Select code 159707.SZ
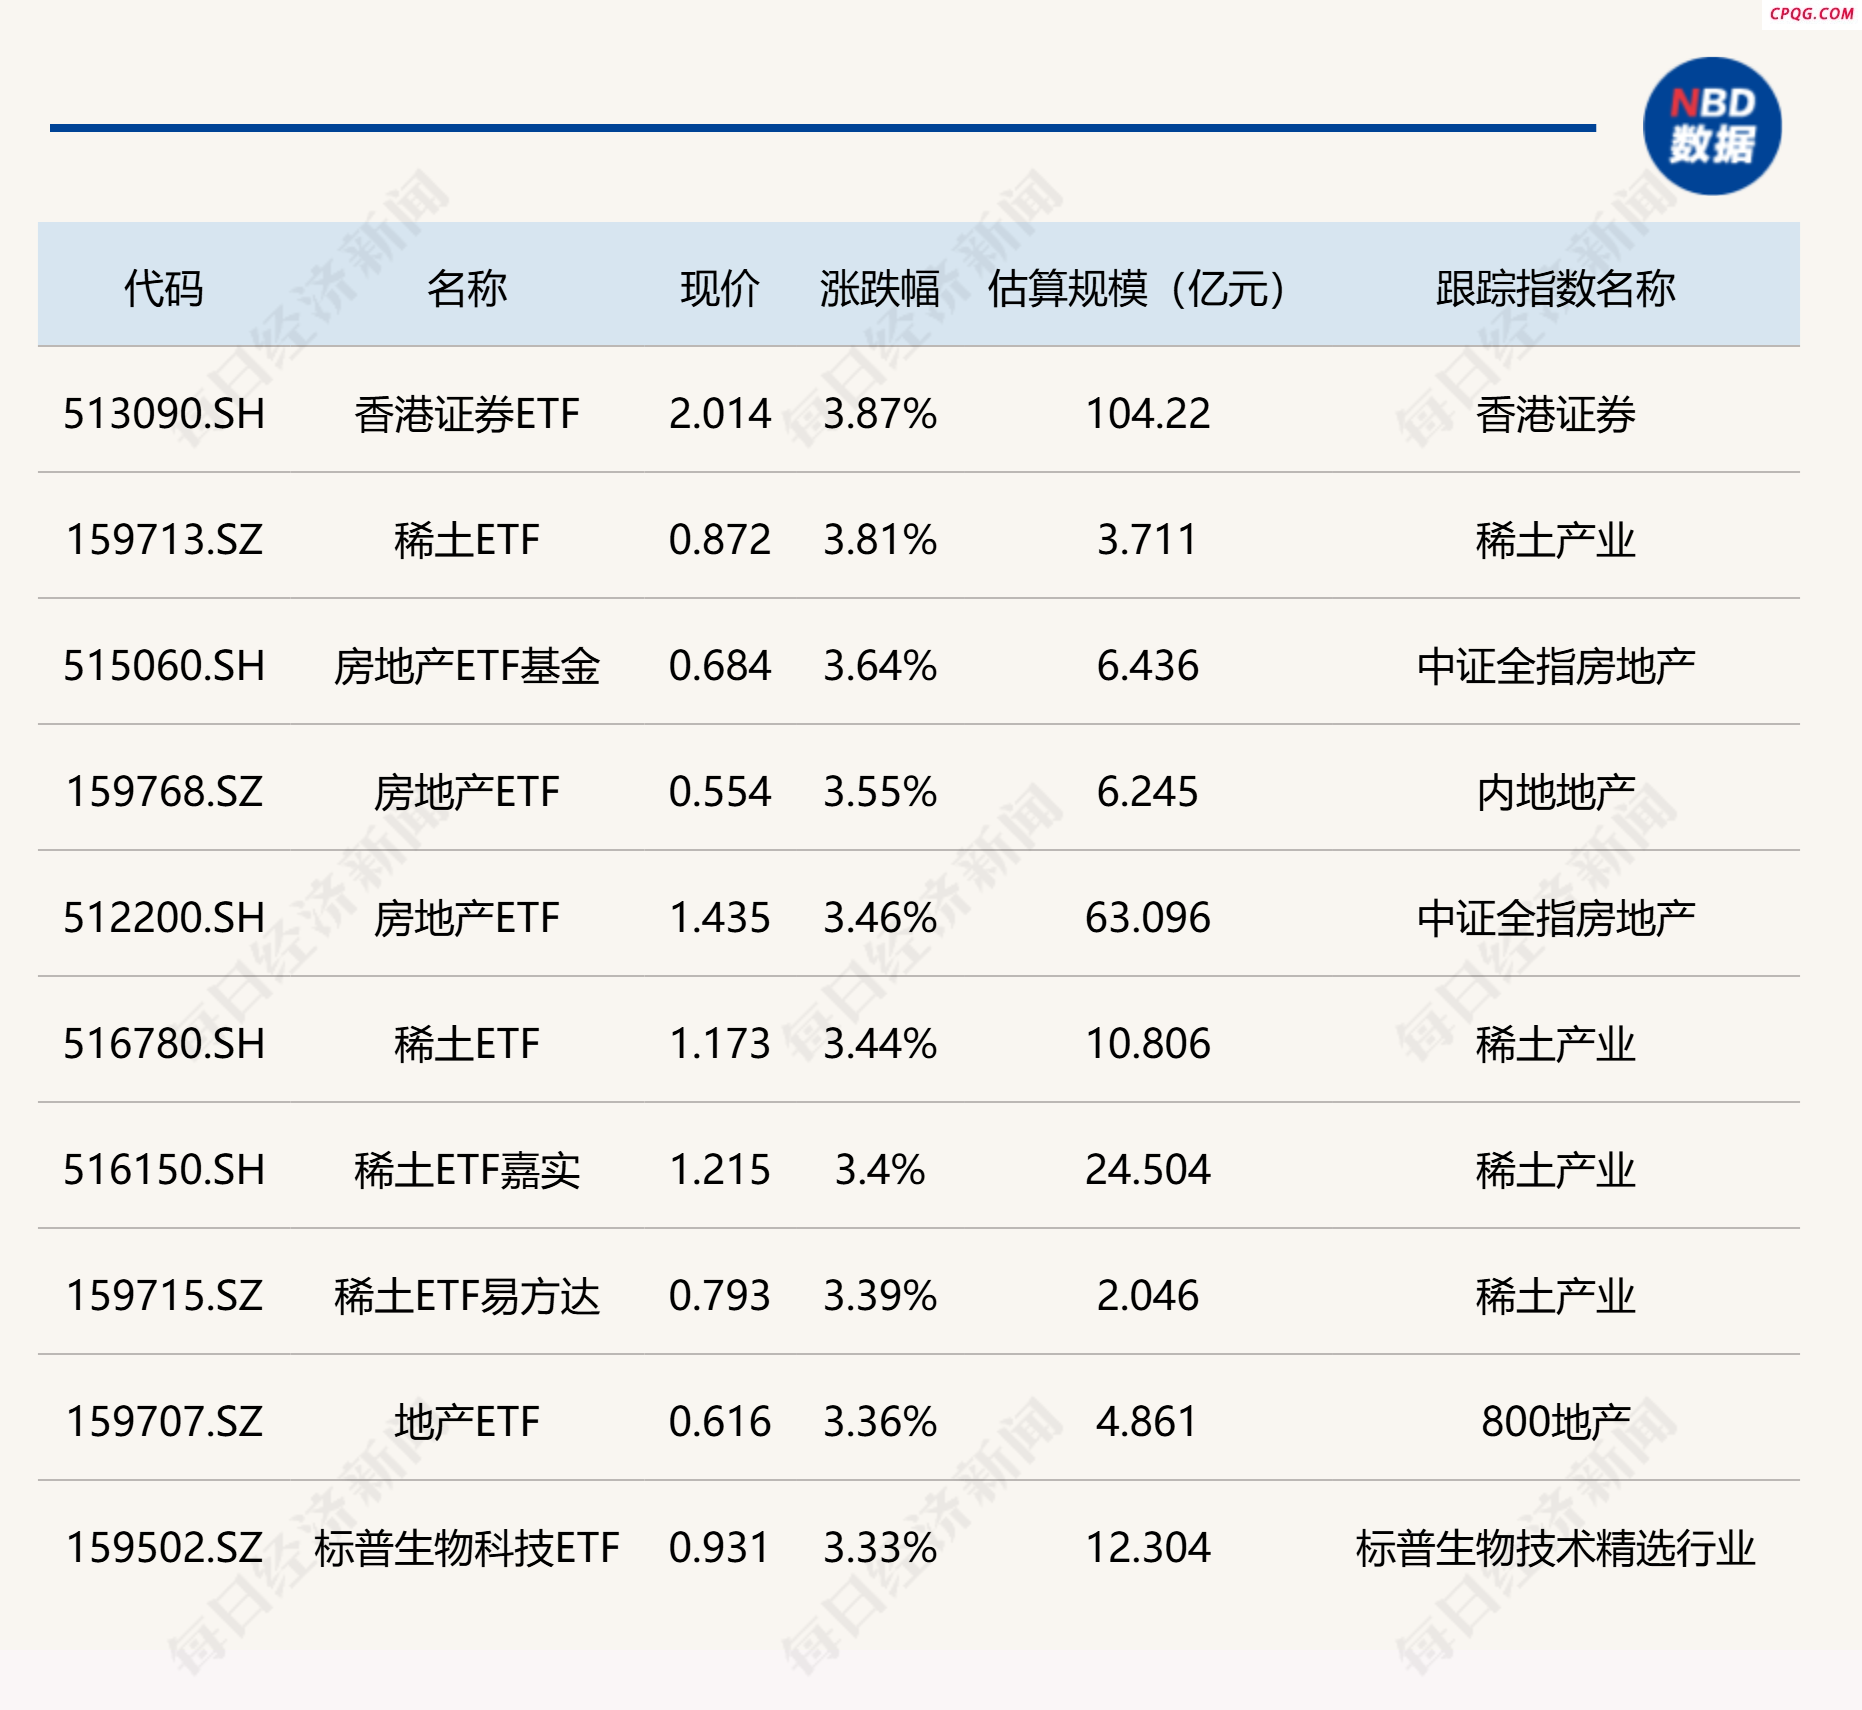The image size is (1862, 1710). [164, 1422]
